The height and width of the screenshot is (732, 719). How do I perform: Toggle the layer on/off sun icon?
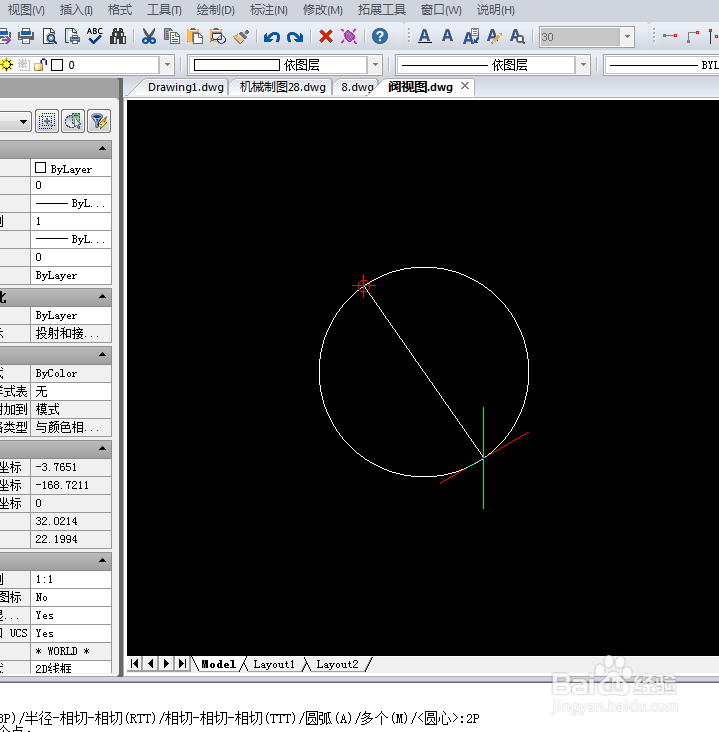(7, 65)
